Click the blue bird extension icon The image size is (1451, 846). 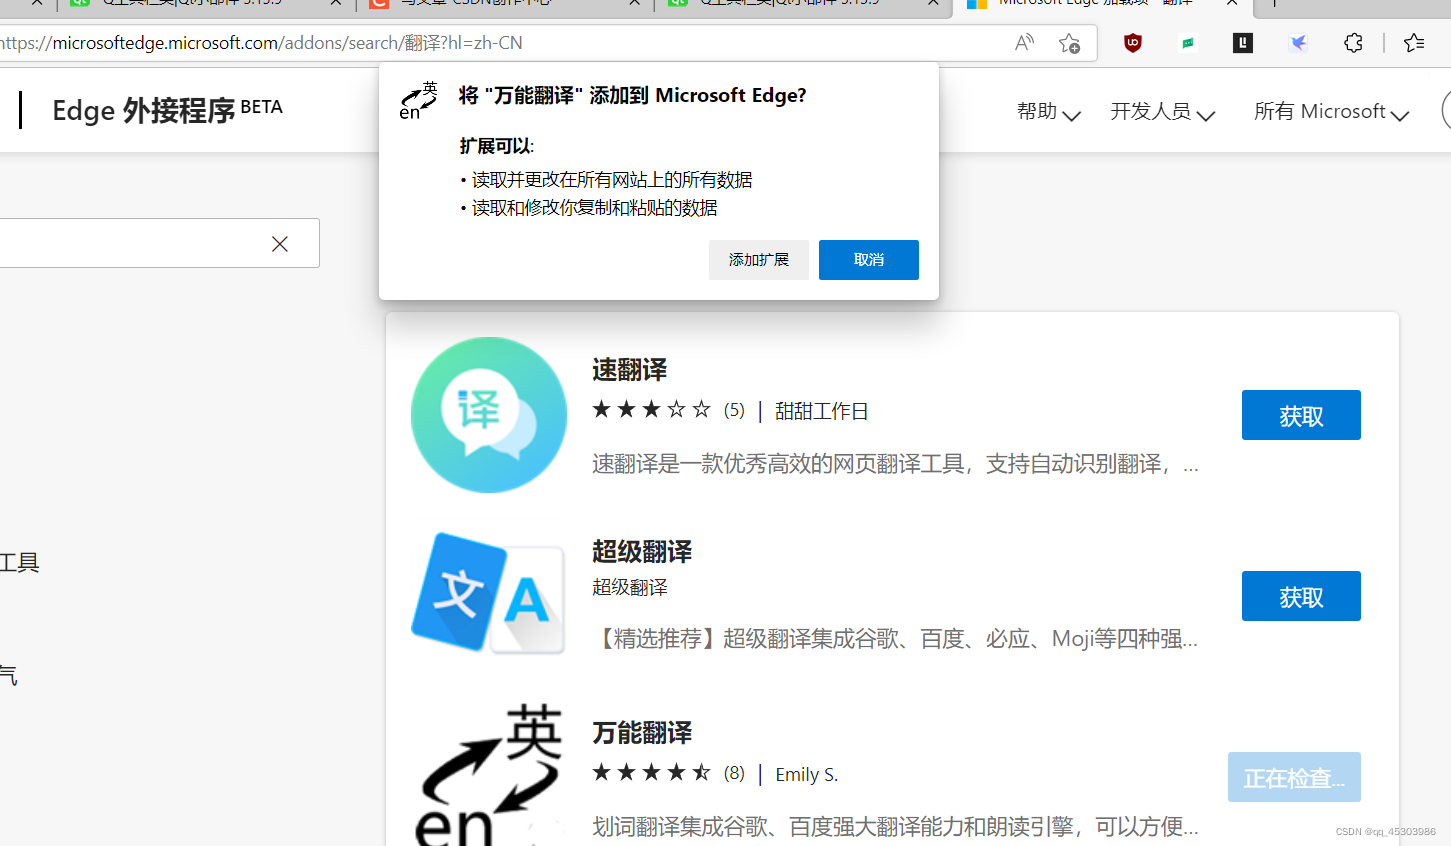pos(1298,43)
